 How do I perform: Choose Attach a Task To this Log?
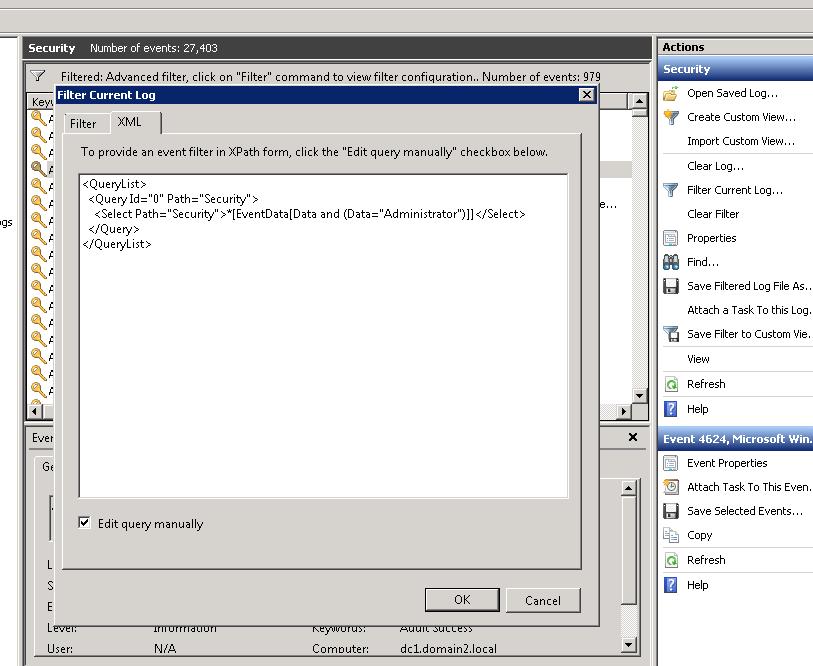coord(749,310)
